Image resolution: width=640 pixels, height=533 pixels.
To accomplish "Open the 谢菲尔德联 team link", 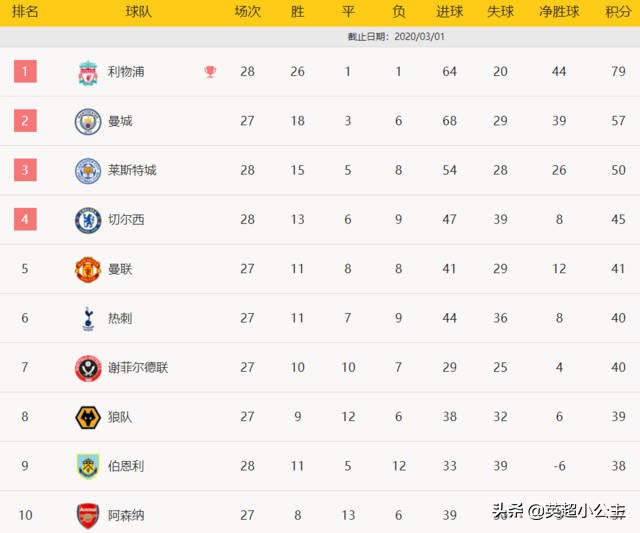I will (x=138, y=368).
